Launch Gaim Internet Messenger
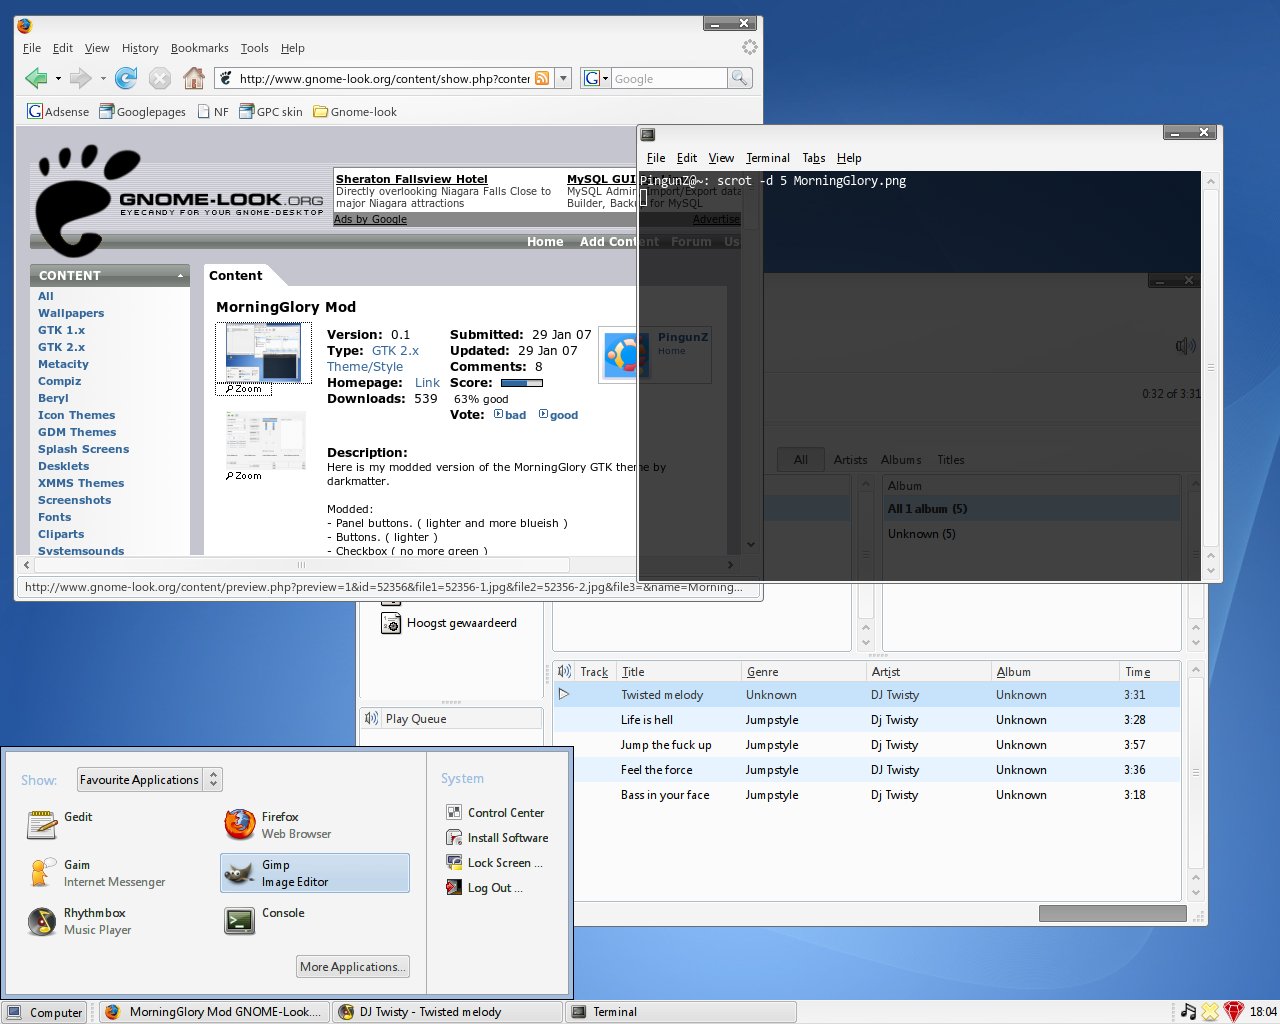Image resolution: width=1280 pixels, height=1024 pixels. pyautogui.click(x=96, y=873)
